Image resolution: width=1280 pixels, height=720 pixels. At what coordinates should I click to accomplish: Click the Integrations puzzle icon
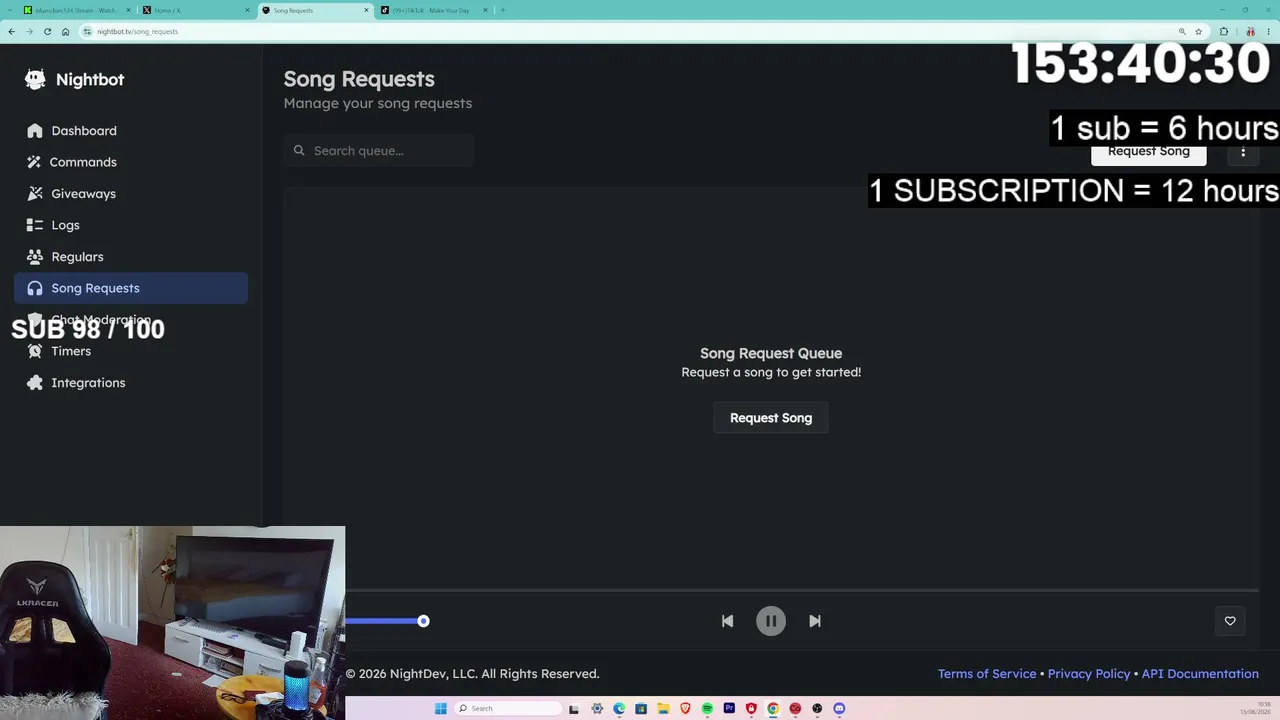pos(35,382)
